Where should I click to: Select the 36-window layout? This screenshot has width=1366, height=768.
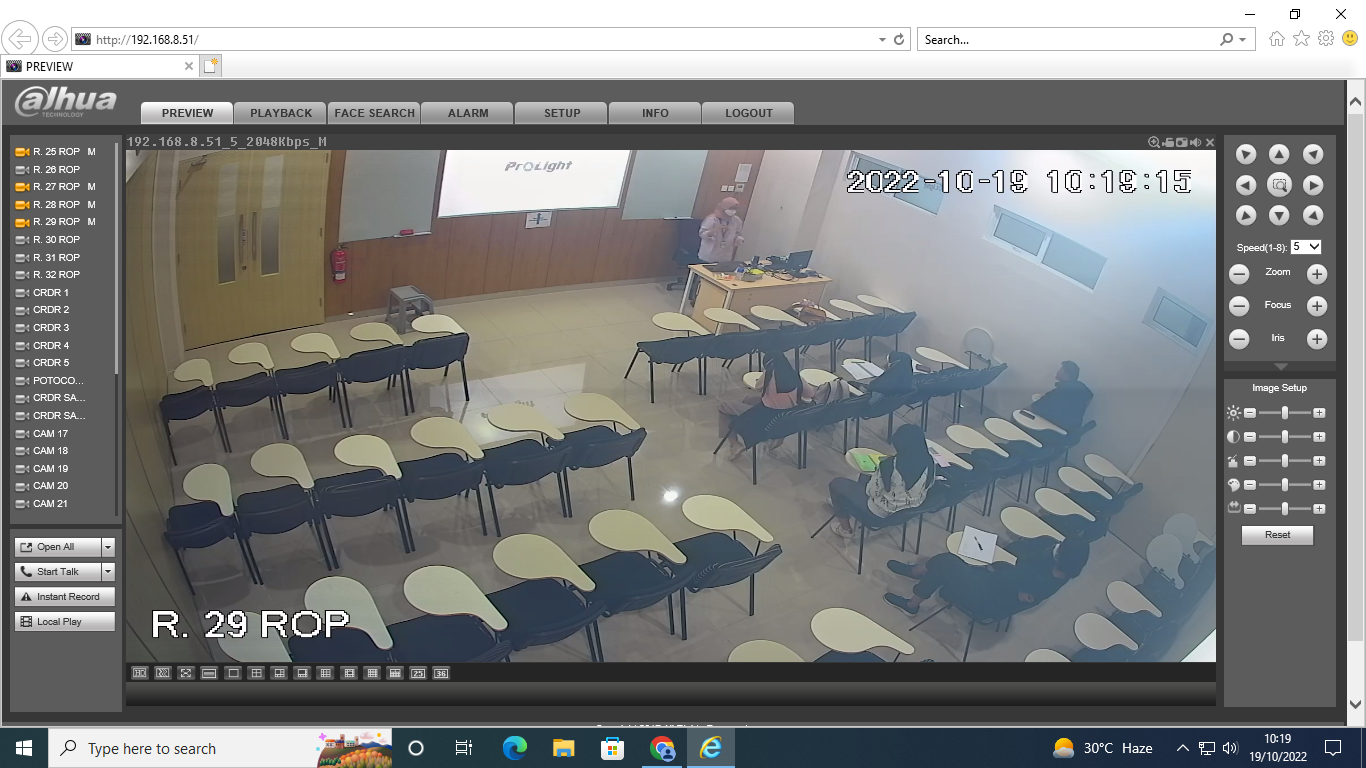pos(441,673)
